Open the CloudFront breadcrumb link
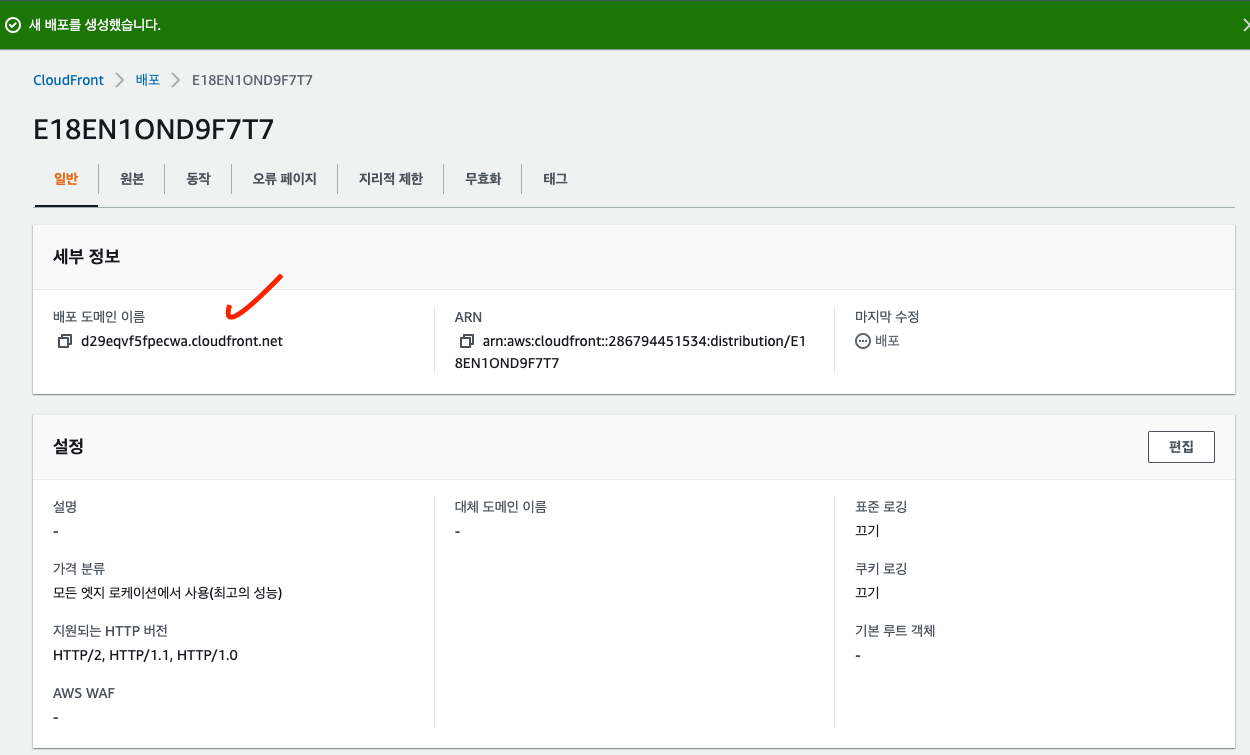Screen dimensions: 1250x755 [69, 80]
